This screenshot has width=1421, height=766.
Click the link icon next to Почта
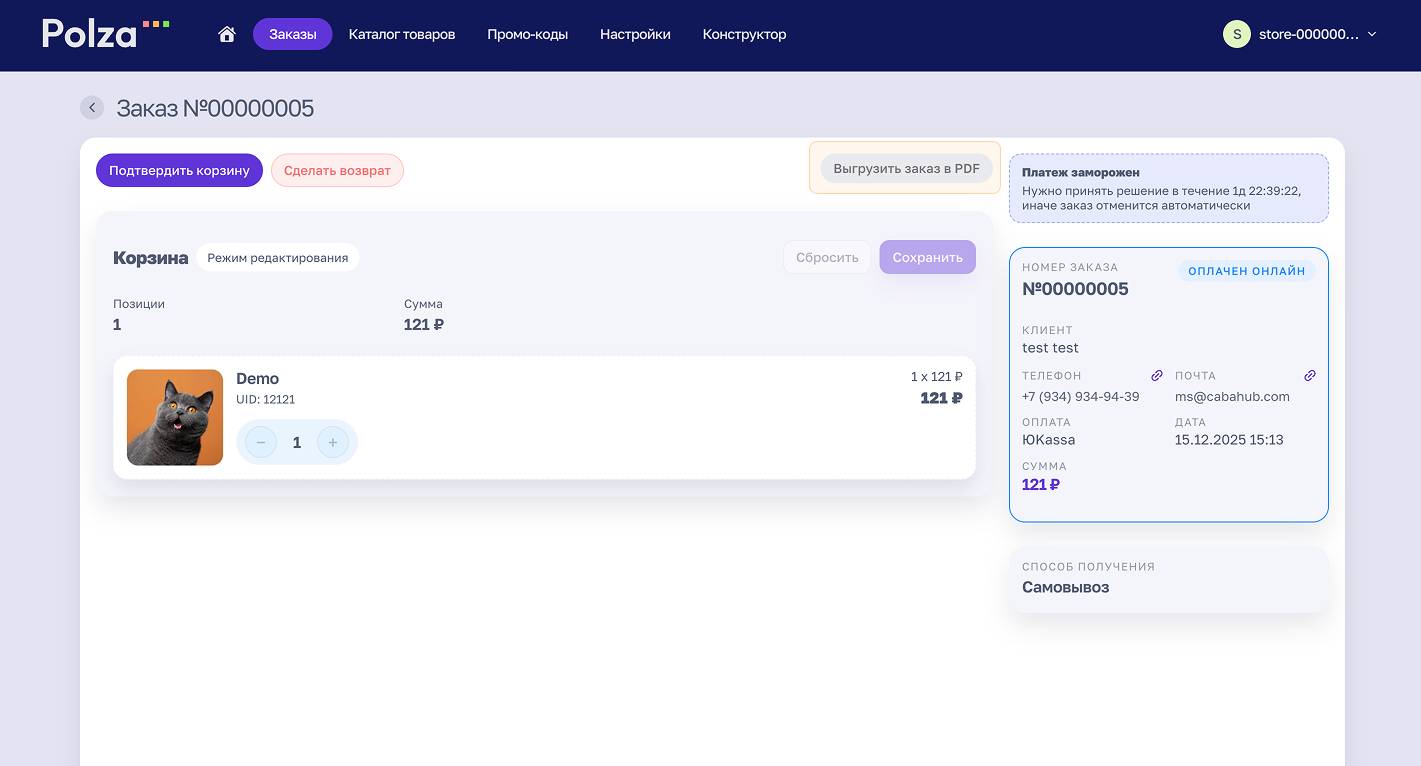pyautogui.click(x=1310, y=376)
